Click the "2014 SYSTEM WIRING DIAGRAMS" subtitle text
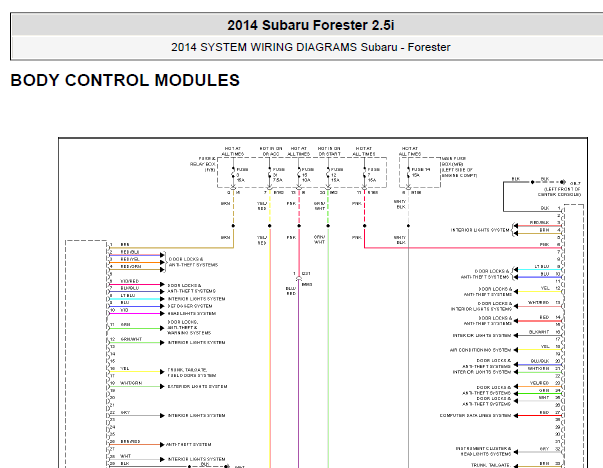The image size is (603, 468). (x=264, y=47)
